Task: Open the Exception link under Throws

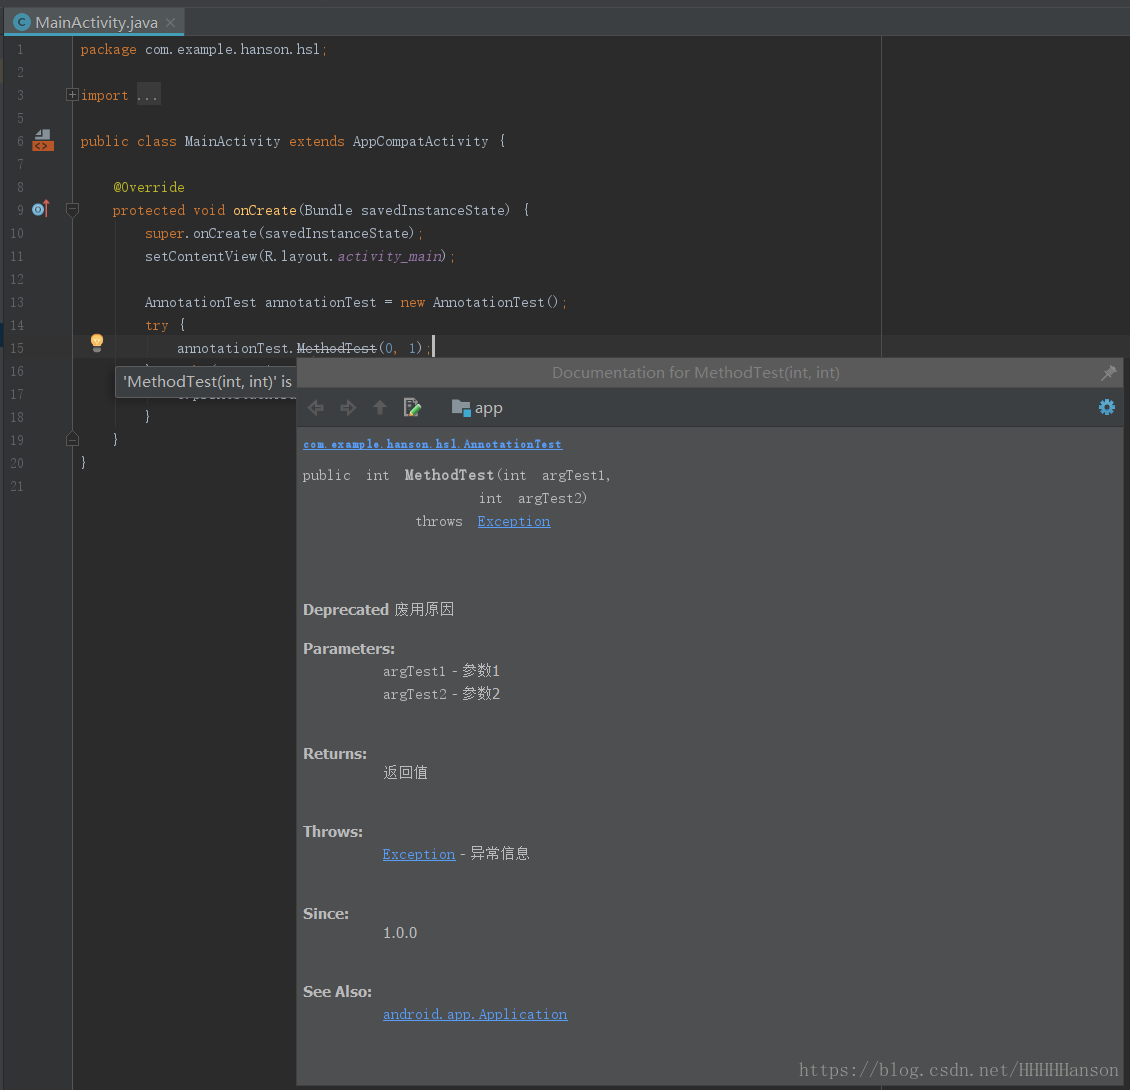Action: coord(419,854)
